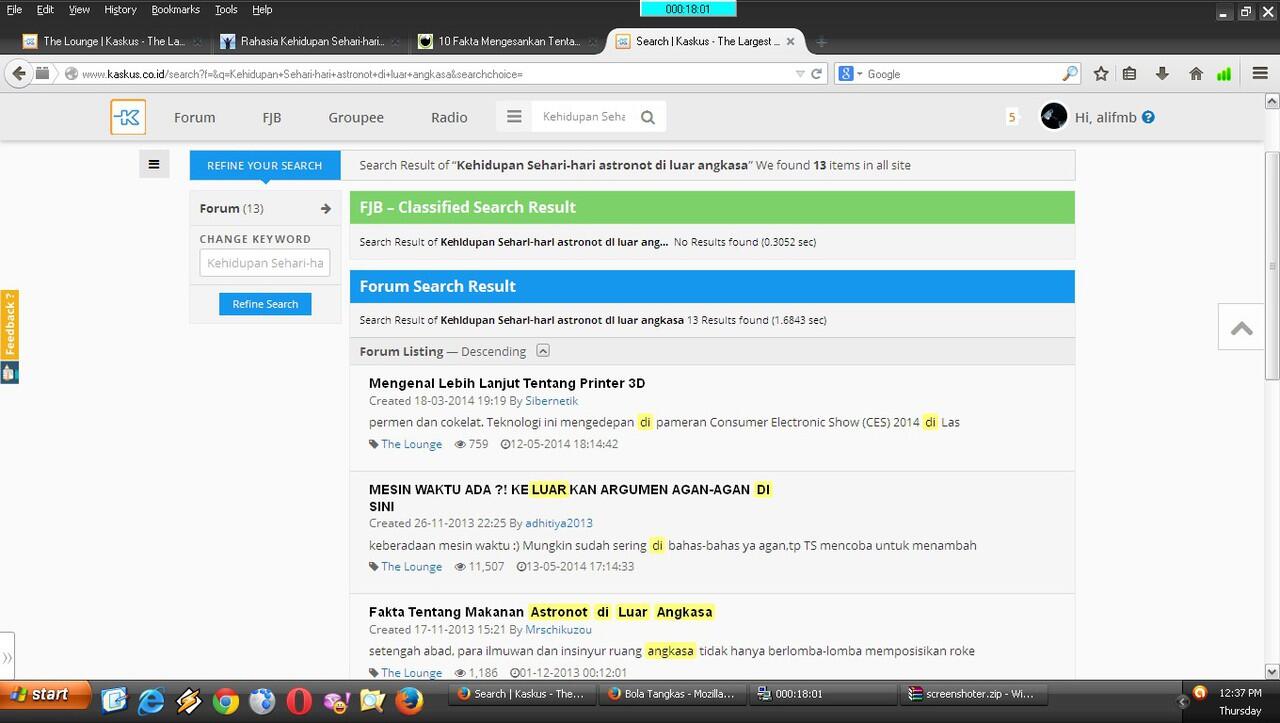Screen dimensions: 1280x723
Task: Open thread Fakta Tentang Makanan Astronot
Action: (x=541, y=612)
